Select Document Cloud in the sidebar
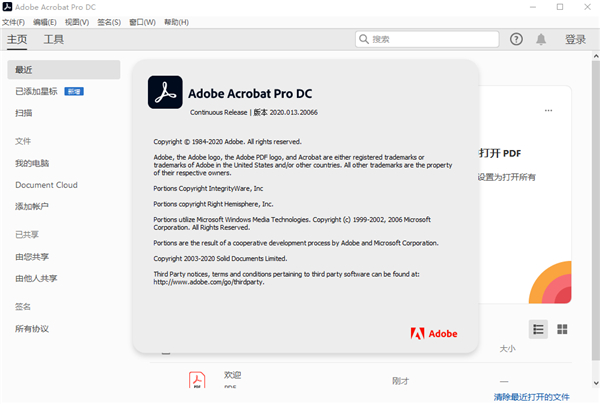The height and width of the screenshot is (404, 600). click(46, 185)
